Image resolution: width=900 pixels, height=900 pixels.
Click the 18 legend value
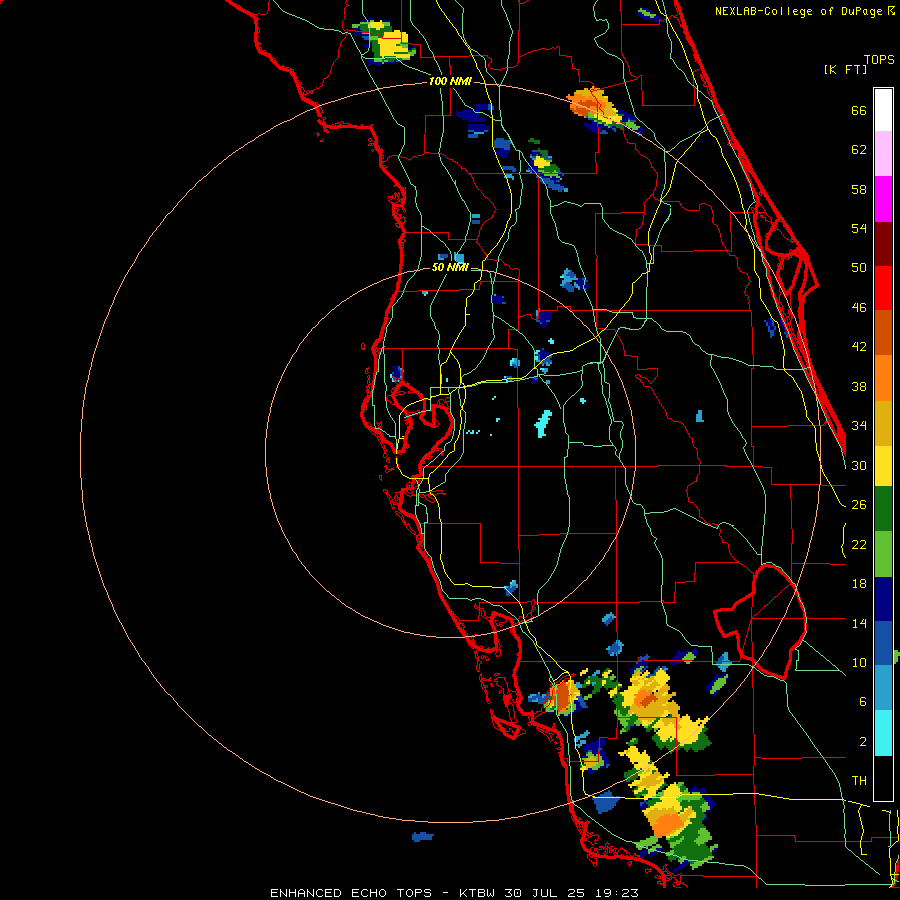click(x=859, y=584)
